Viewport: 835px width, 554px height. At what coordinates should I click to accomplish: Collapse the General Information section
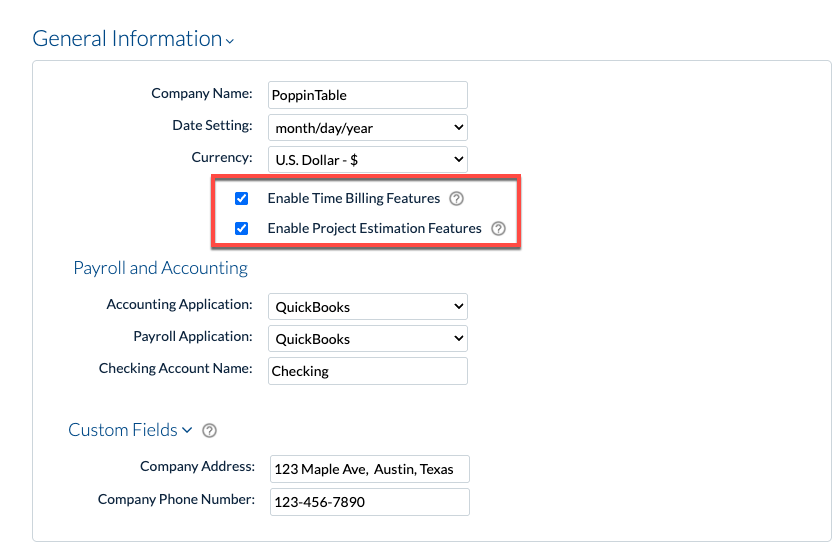(x=133, y=39)
